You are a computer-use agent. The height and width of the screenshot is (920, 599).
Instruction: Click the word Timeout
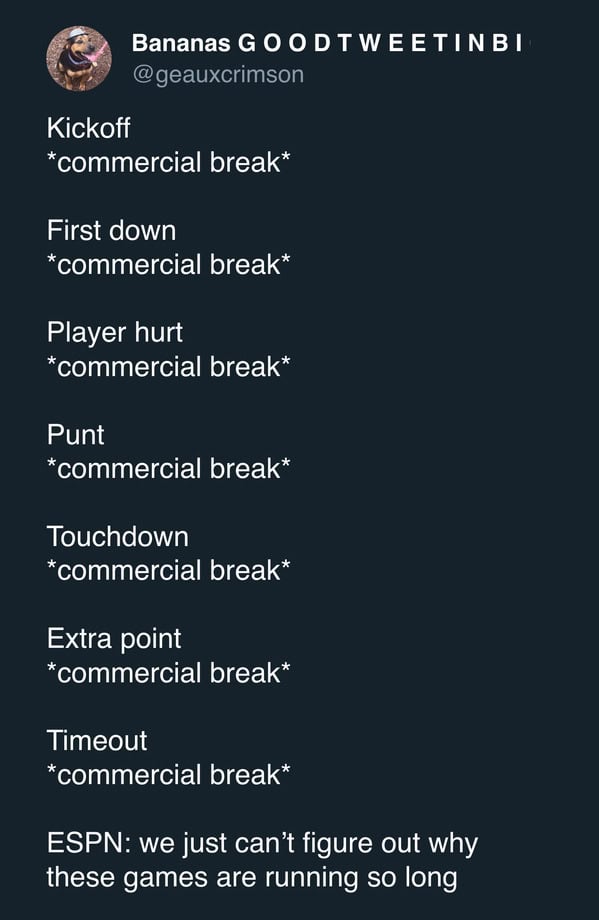point(97,740)
